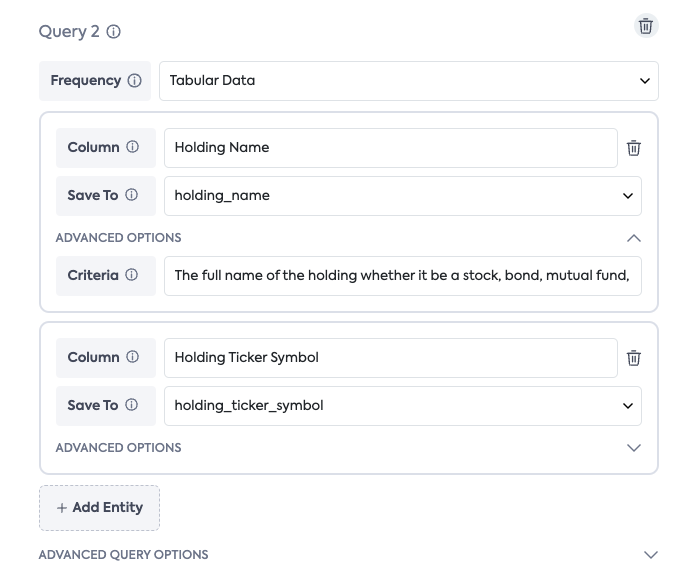Click info icon beside first Column label
Viewport: 699px width, 578px height.
coord(132,147)
